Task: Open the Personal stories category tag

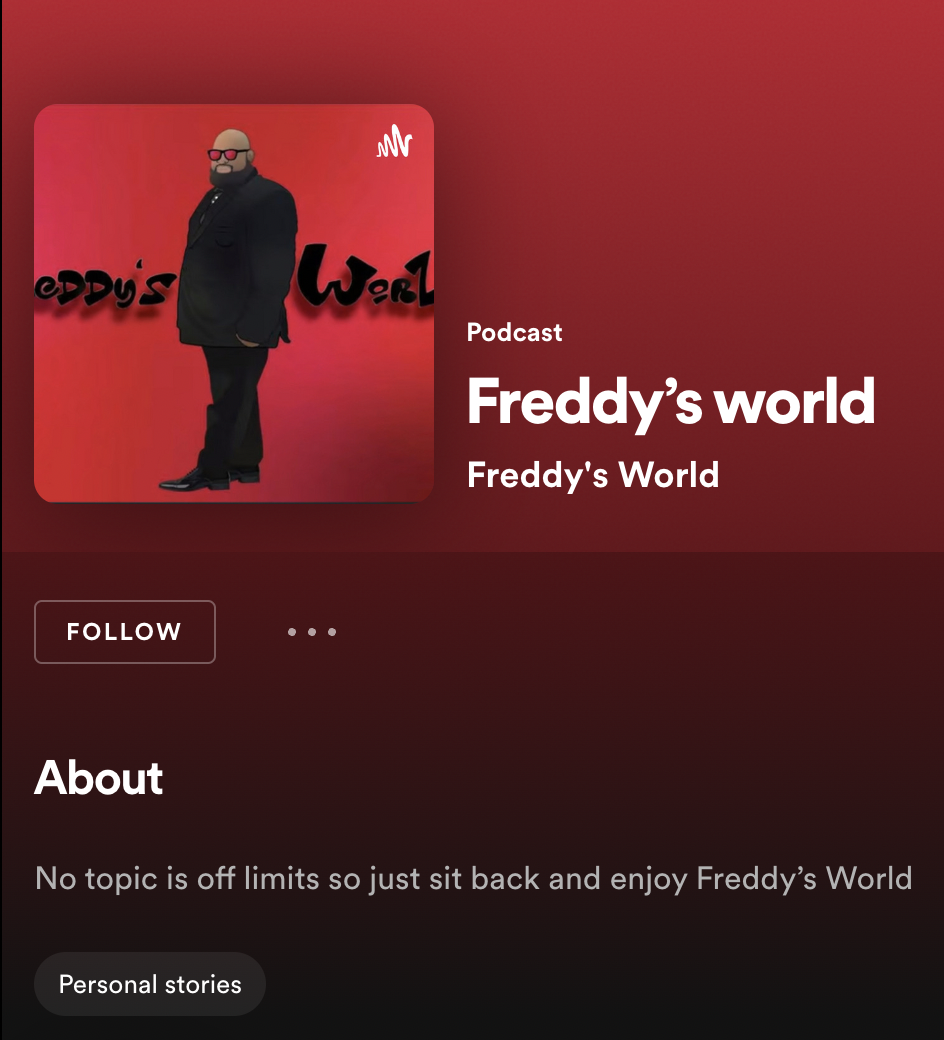Action: tap(150, 984)
